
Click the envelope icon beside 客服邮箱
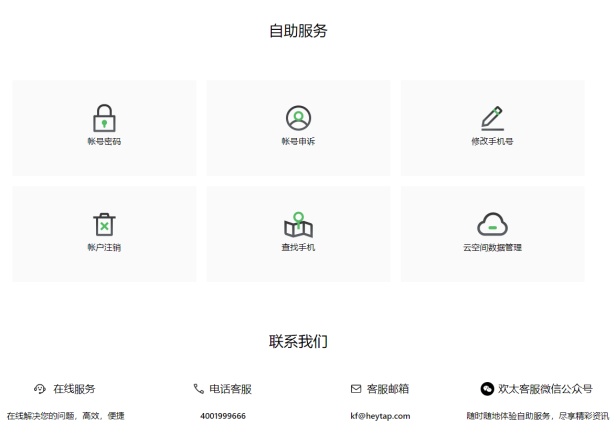[x=355, y=389]
